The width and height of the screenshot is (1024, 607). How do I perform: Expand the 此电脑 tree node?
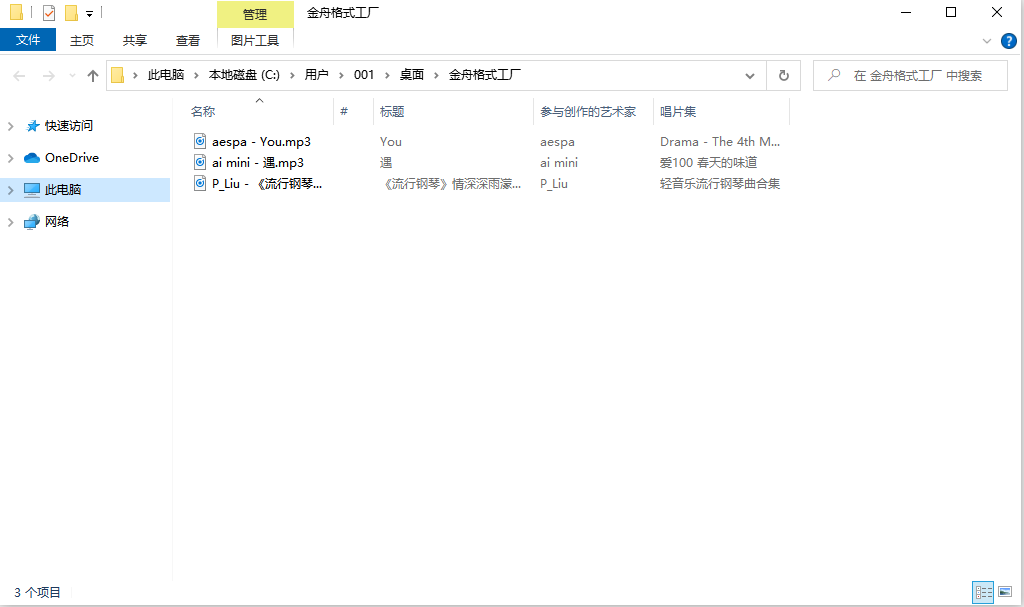[10, 190]
